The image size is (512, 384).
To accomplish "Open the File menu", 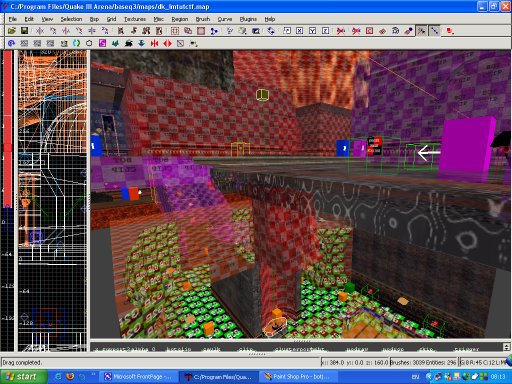I will click(13, 19).
